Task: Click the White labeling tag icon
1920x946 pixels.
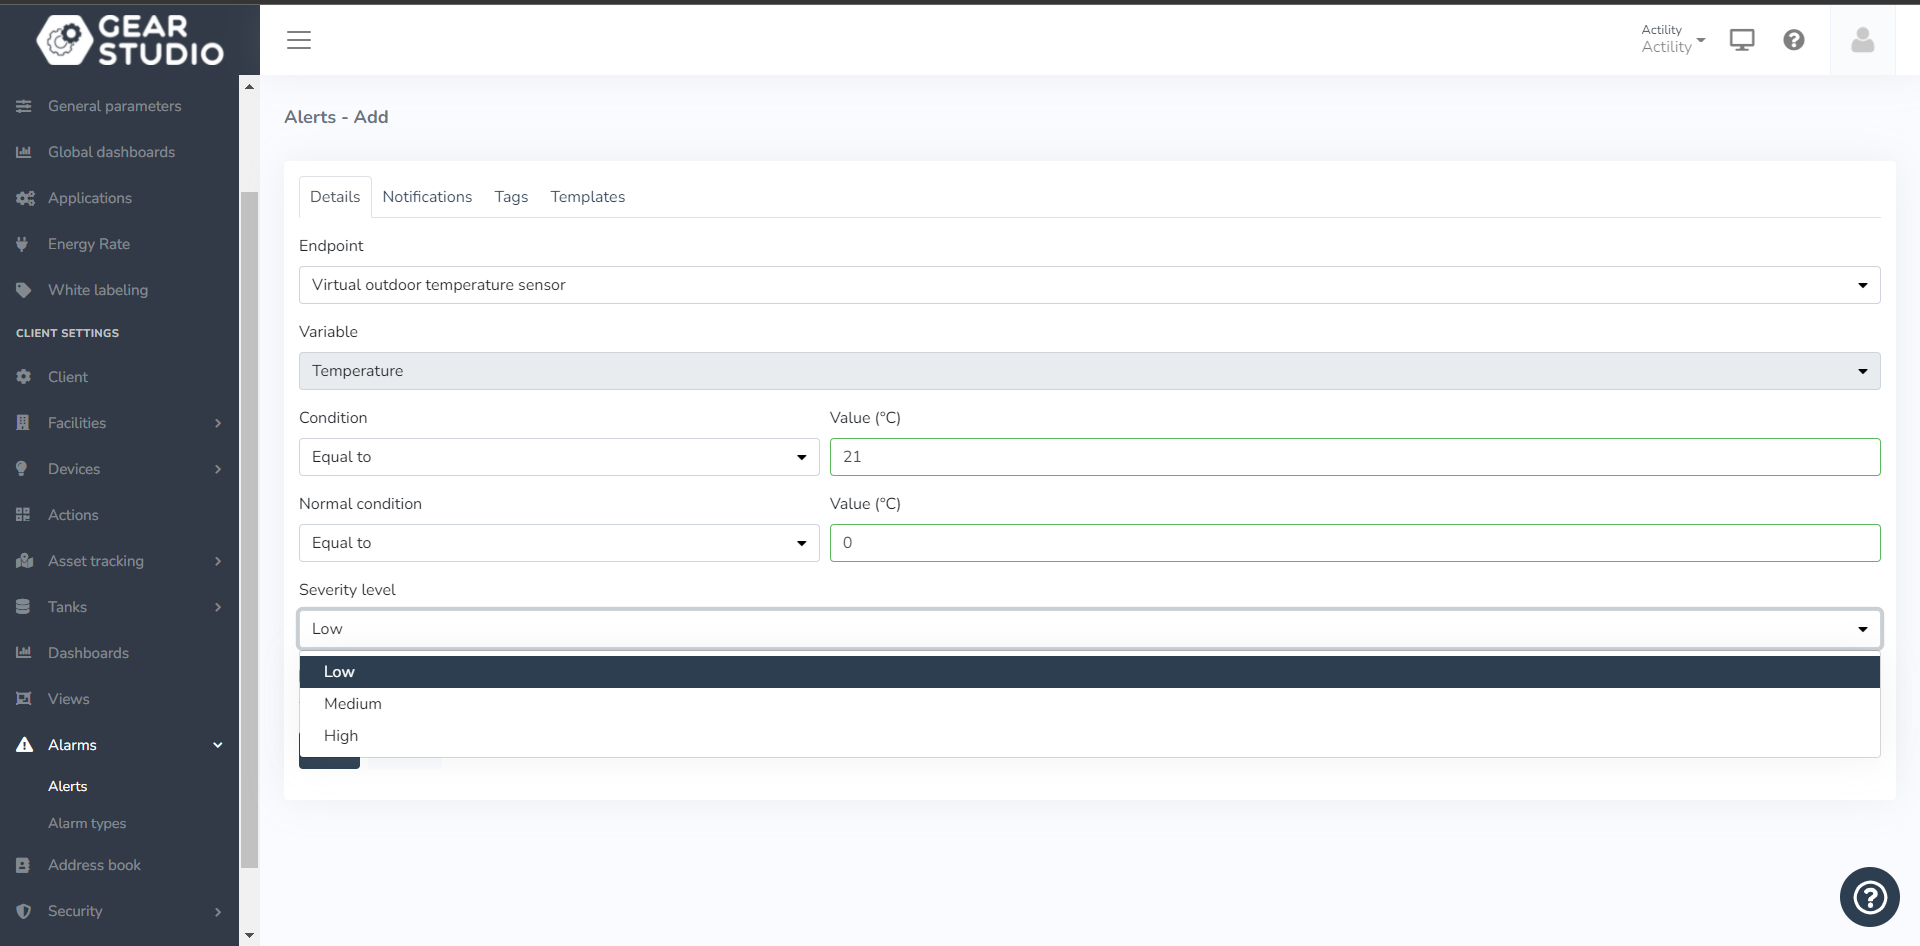Action: [x=23, y=290]
